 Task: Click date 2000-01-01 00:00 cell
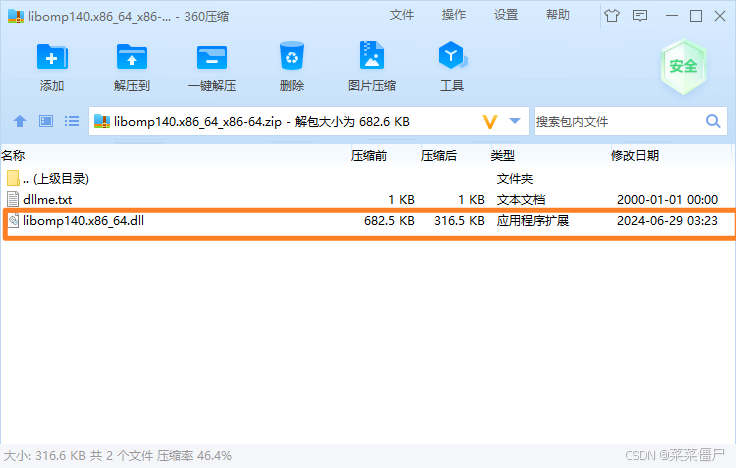[667, 199]
